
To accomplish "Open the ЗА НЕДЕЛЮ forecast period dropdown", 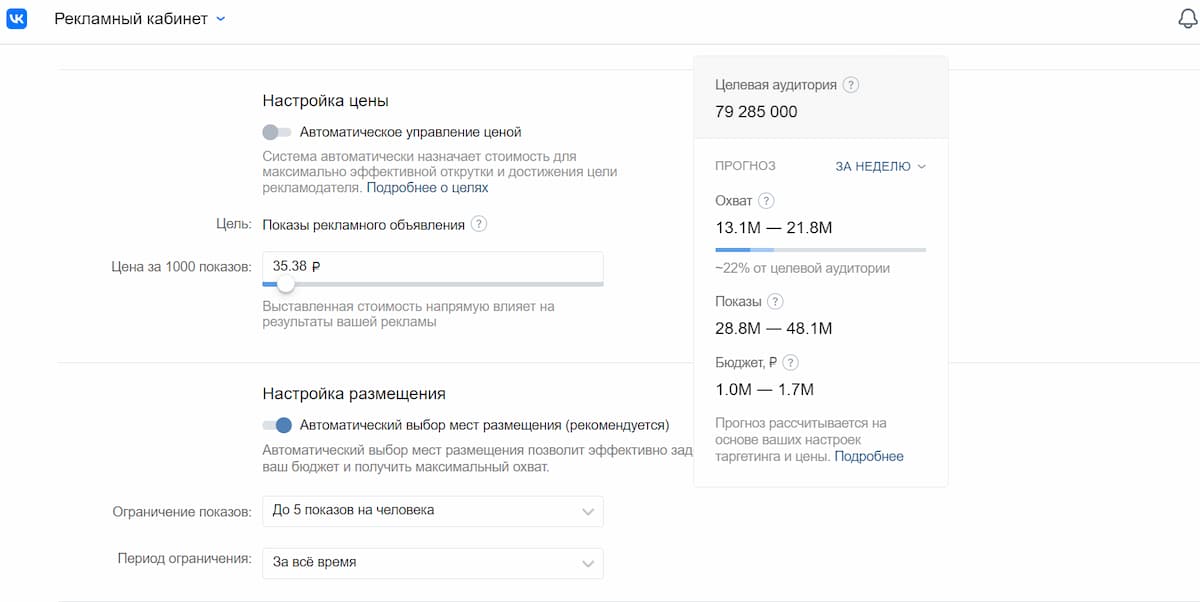I will (878, 166).
